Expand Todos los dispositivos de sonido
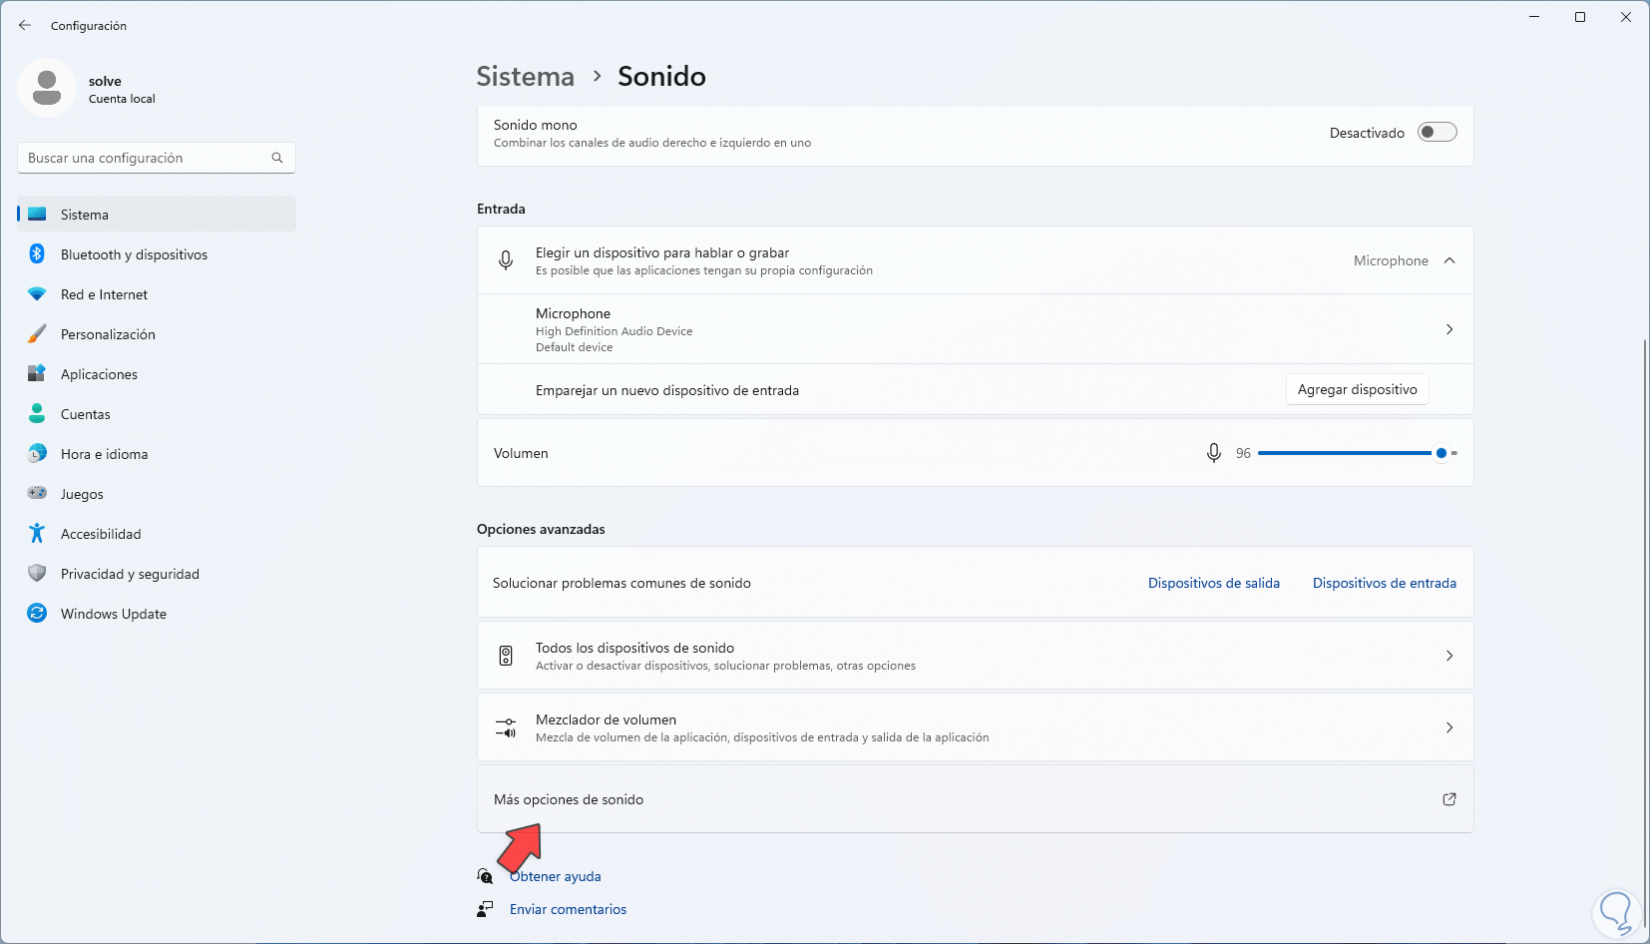 click(x=1449, y=656)
